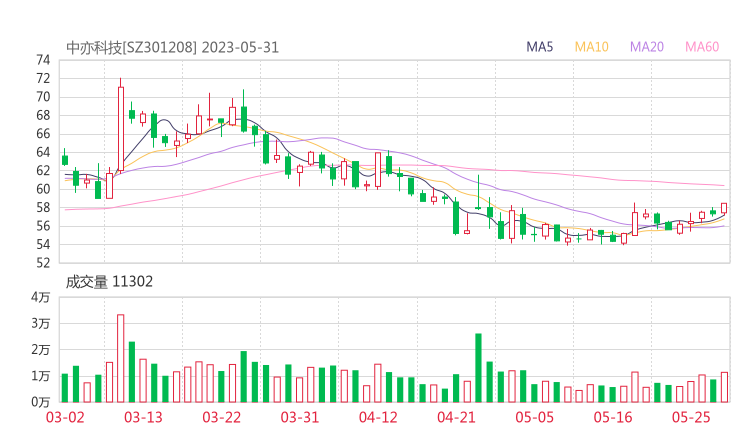Click the 2万 volume axis label
The image size is (740, 440).
tap(41, 350)
